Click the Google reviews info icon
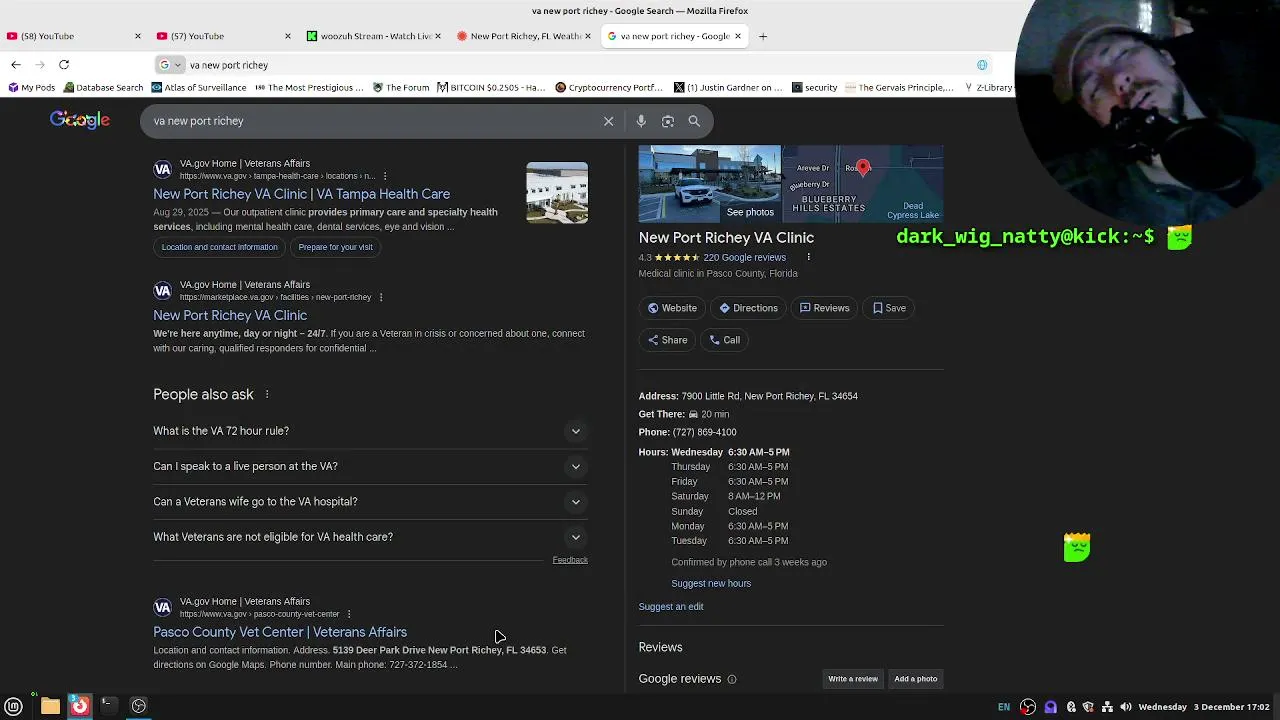Viewport: 1280px width, 720px height. coord(732,679)
